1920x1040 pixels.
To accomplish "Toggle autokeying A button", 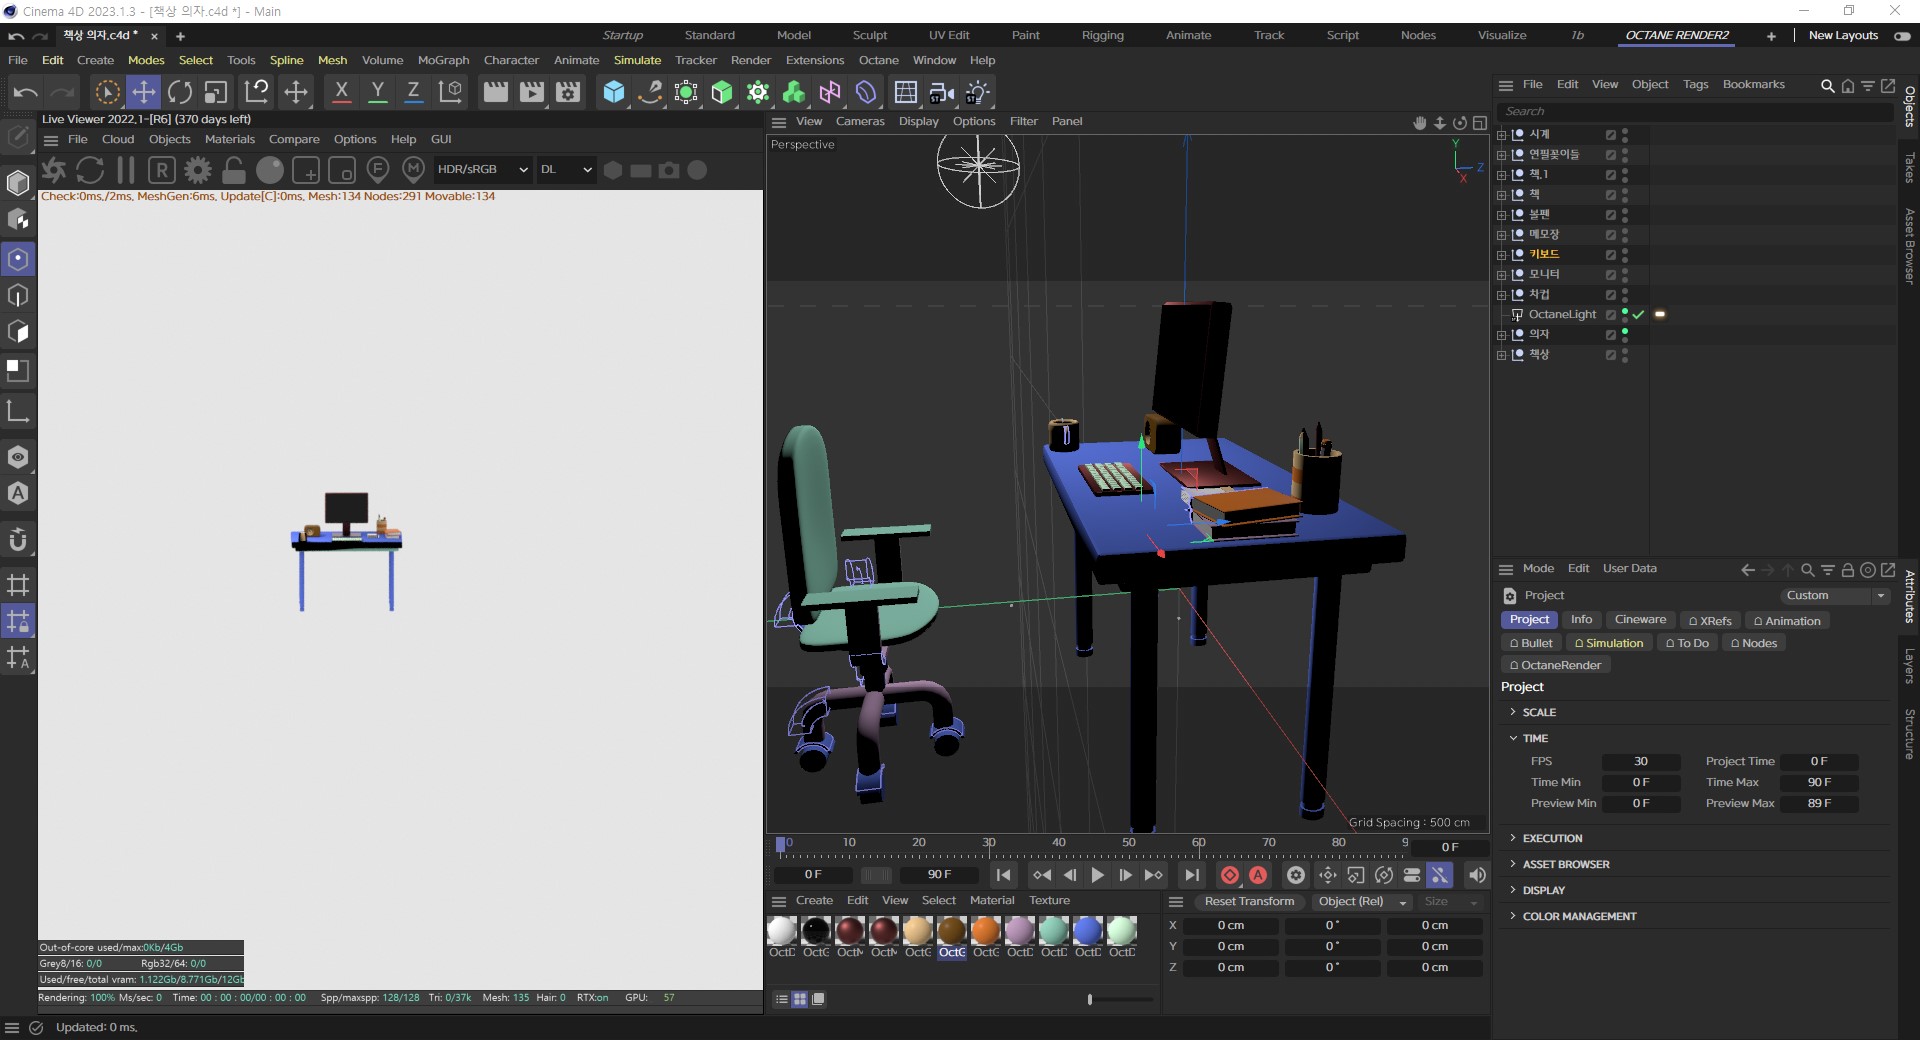I will coord(1258,875).
